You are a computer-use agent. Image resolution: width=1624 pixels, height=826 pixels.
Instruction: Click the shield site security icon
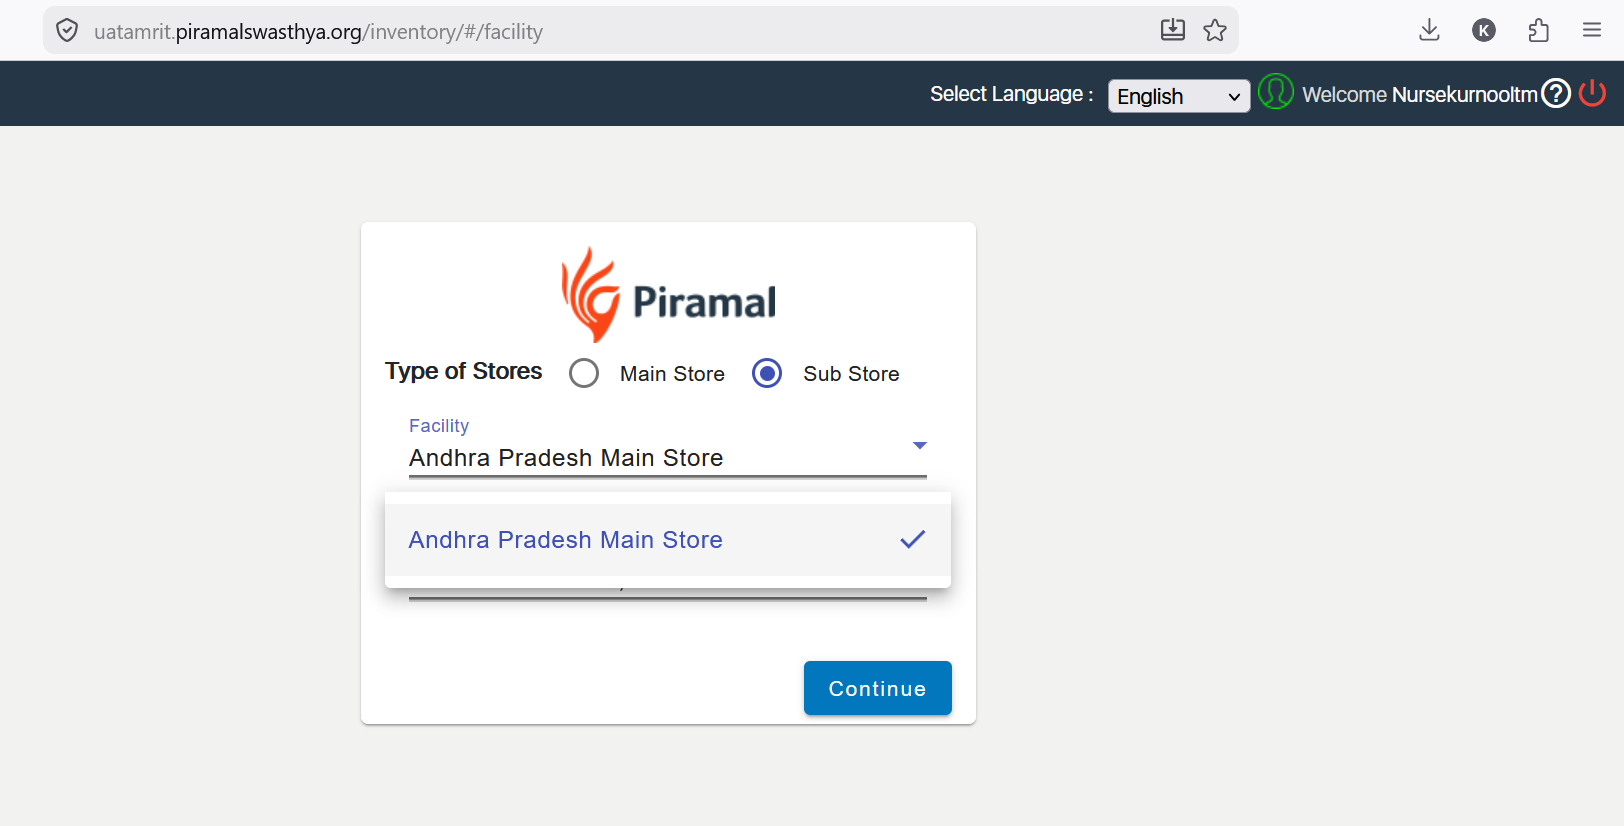point(67,31)
